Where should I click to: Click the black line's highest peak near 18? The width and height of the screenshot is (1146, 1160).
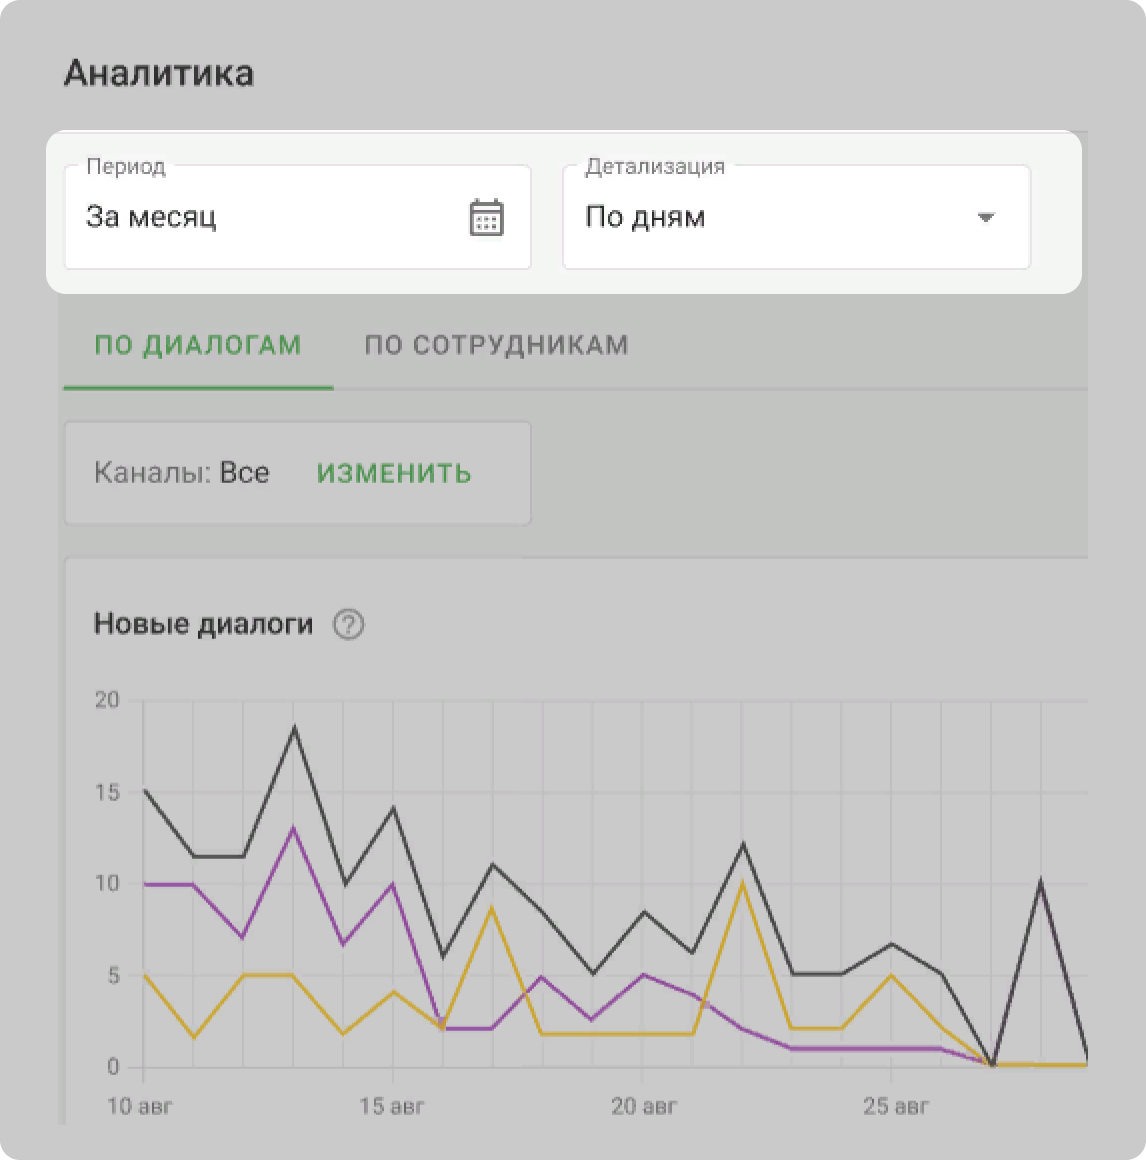(x=294, y=727)
